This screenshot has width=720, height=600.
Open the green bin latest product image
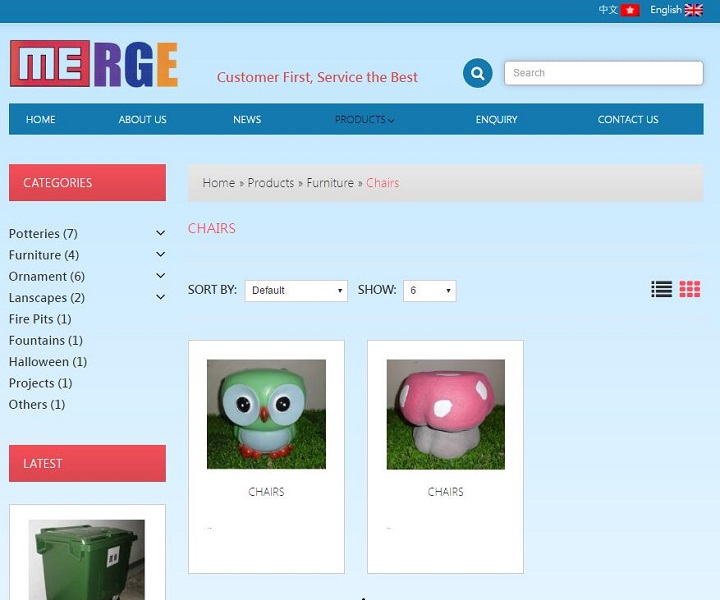87,560
